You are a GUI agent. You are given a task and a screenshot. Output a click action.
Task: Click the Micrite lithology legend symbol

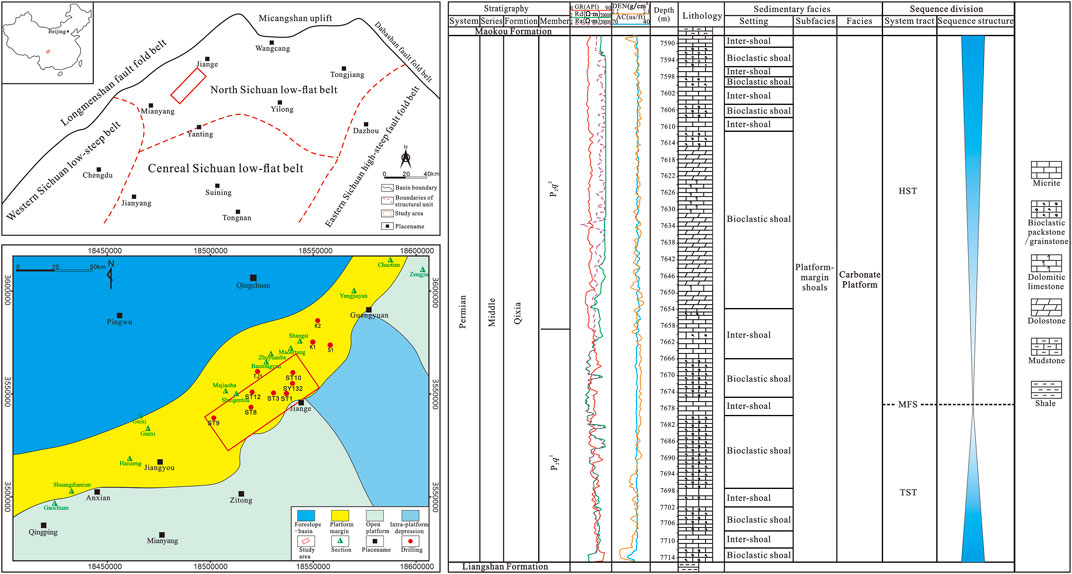click(1046, 169)
